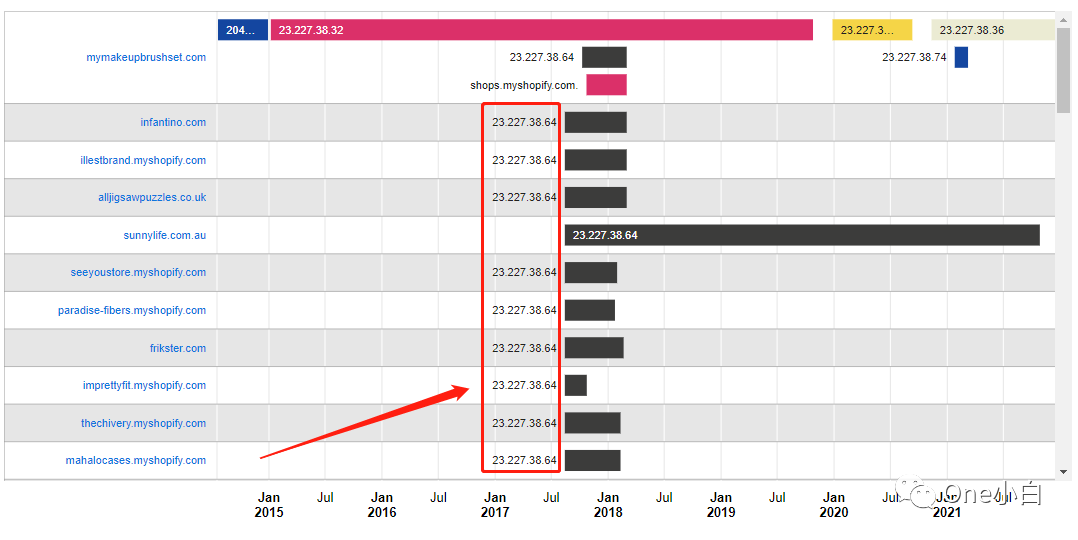Screen dimensions: 1078x540
Task: Select the blue 204... timeline bar
Action: coord(243,30)
